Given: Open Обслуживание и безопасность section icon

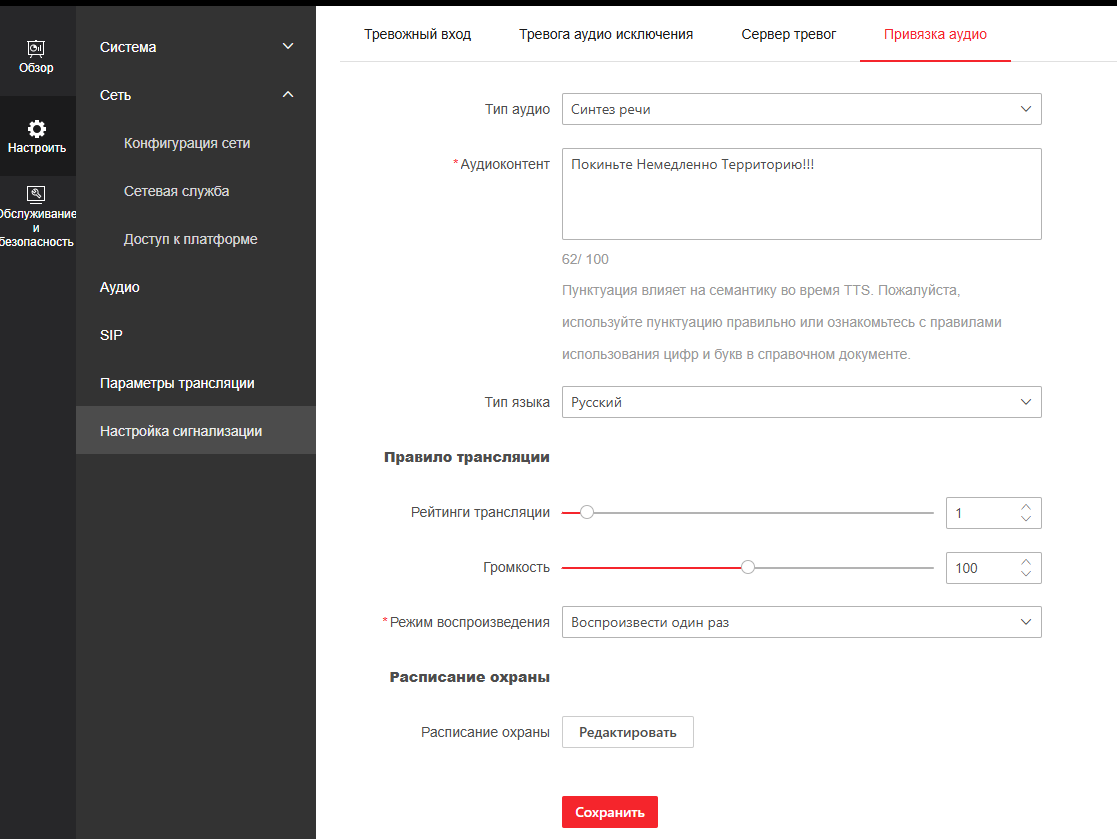Looking at the screenshot, I should click(x=36, y=194).
